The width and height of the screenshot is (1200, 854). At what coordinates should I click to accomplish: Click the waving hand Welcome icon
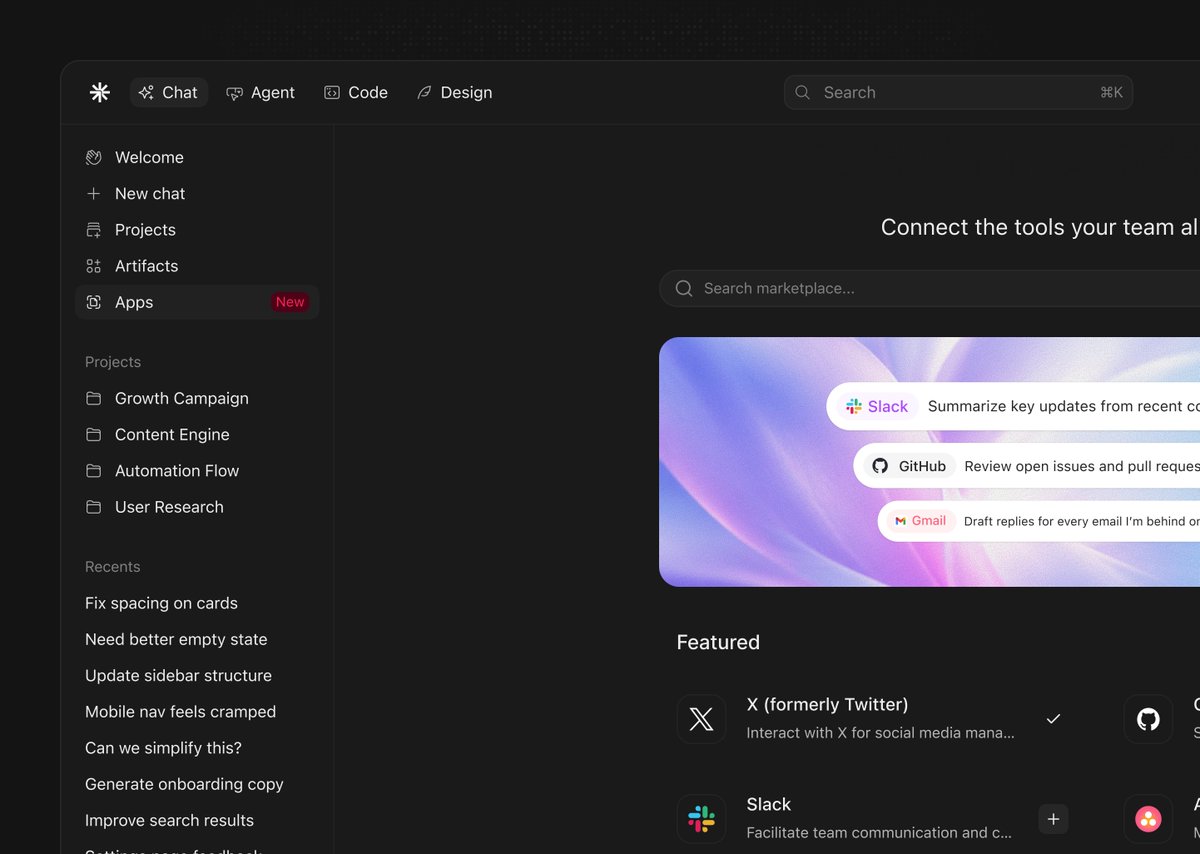(93, 157)
